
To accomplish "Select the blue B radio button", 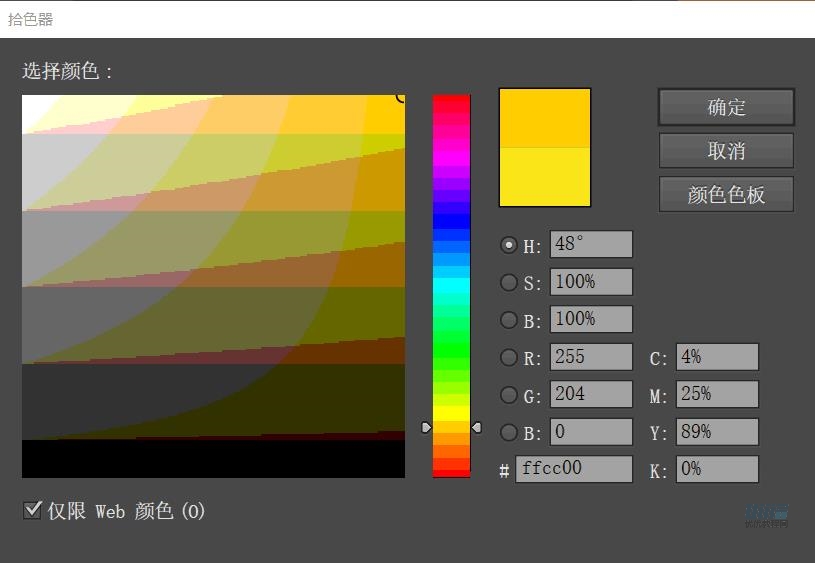I will 509,432.
